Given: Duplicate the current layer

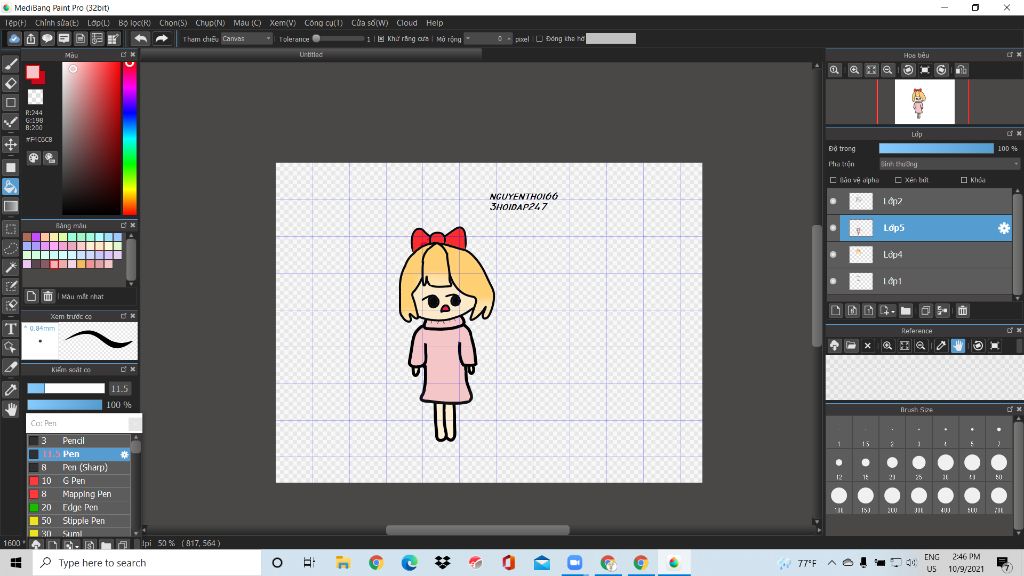Looking at the screenshot, I should (925, 311).
